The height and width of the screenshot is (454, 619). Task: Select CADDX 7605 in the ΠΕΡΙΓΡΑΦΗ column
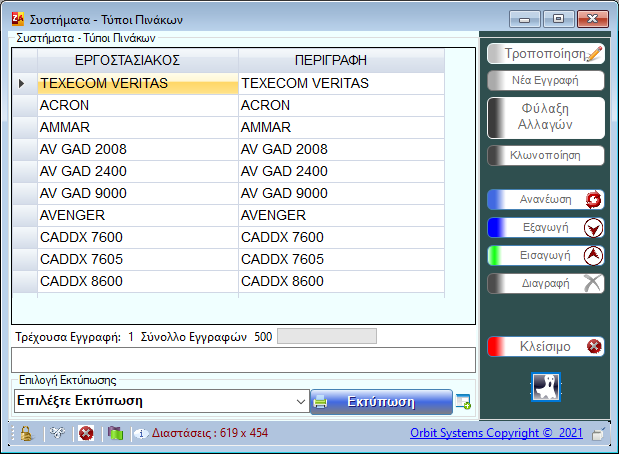341,260
